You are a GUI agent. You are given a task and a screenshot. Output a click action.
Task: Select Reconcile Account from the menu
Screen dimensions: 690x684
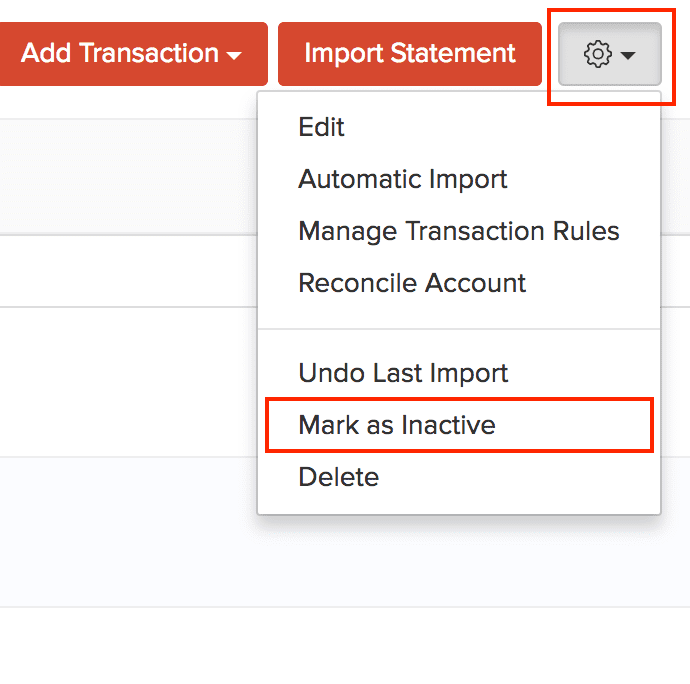[x=412, y=283]
